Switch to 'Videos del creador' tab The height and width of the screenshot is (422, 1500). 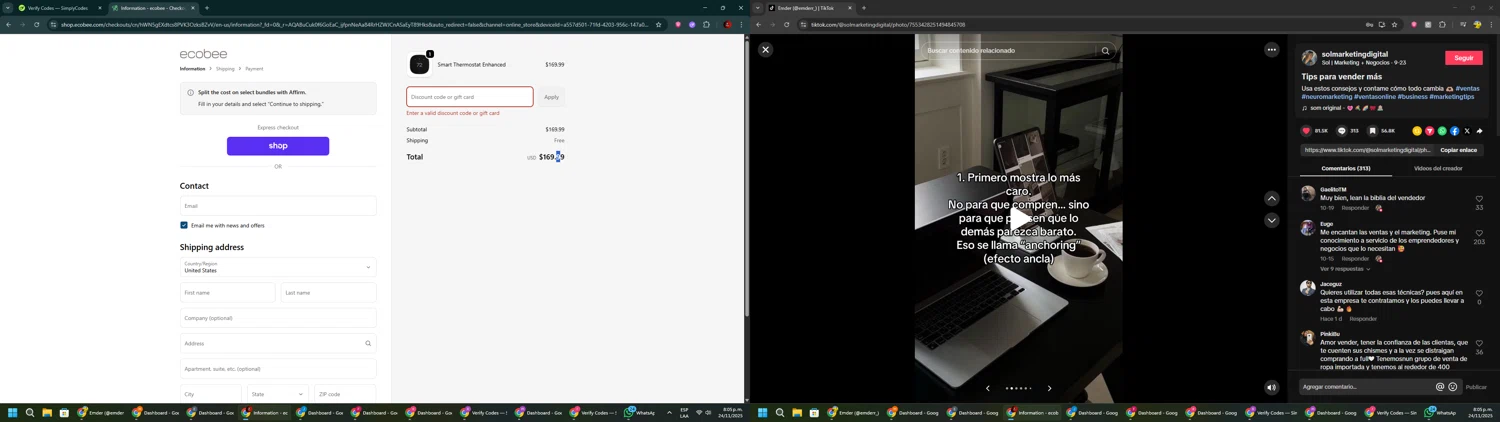[1438, 169]
